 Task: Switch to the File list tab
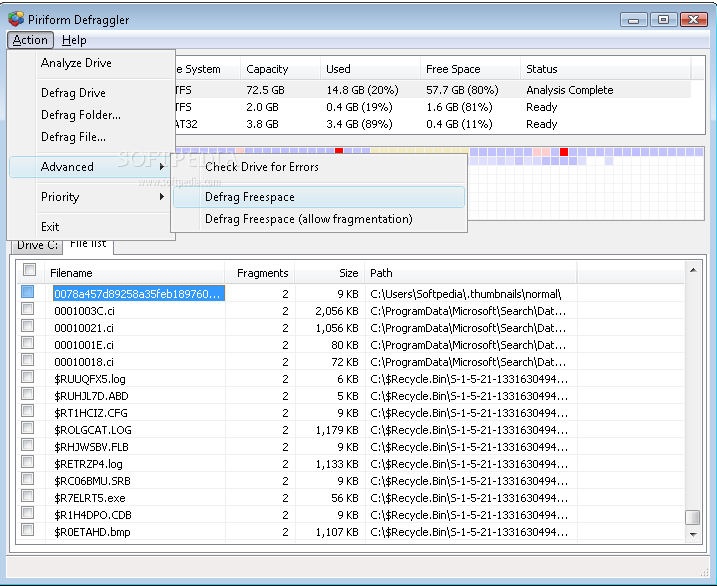88,245
